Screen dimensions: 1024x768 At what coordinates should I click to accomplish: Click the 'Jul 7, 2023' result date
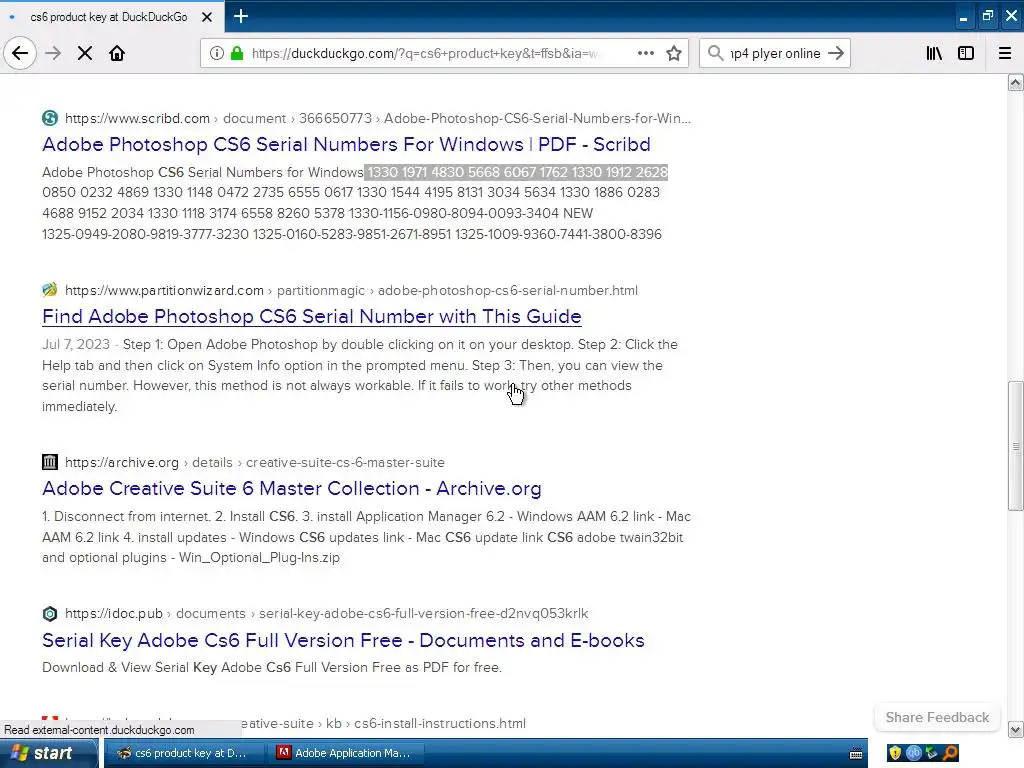tap(76, 344)
